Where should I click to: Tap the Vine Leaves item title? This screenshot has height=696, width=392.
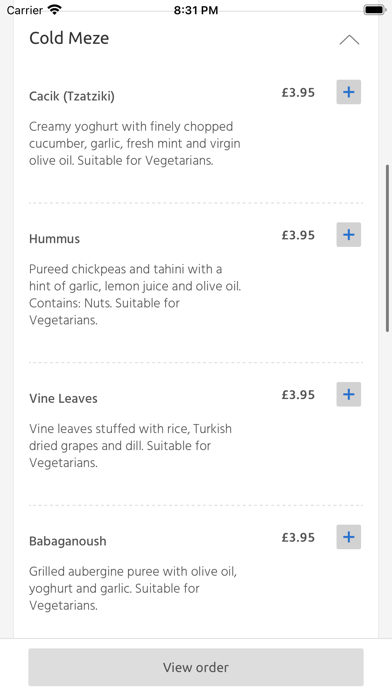coord(63,399)
